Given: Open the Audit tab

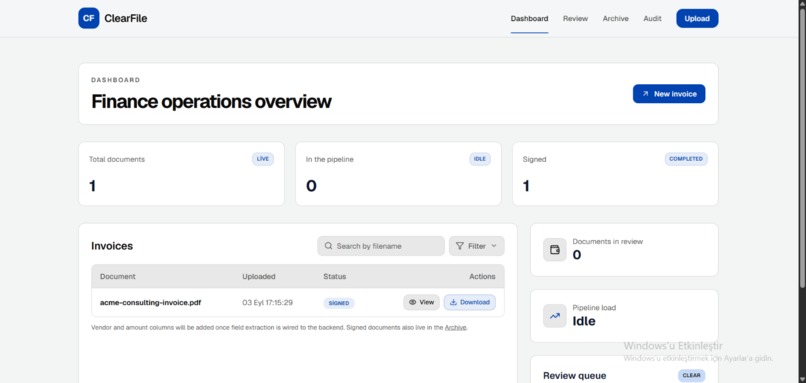Looking at the screenshot, I should click(x=652, y=19).
